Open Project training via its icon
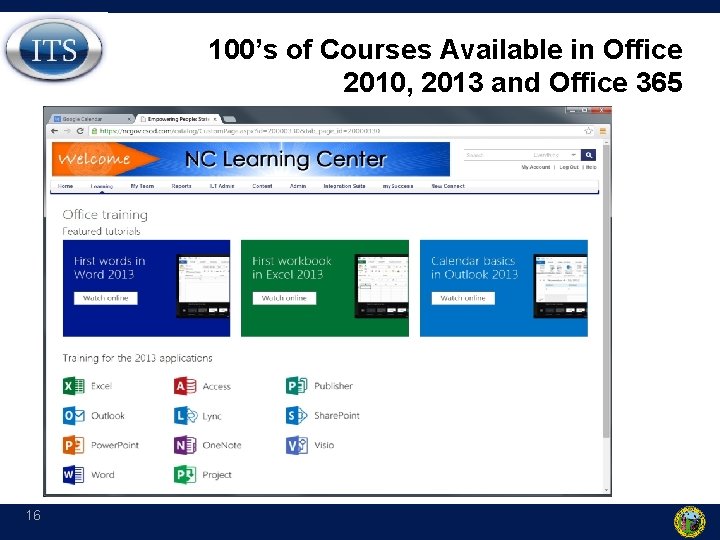The image size is (720, 540). tap(185, 475)
